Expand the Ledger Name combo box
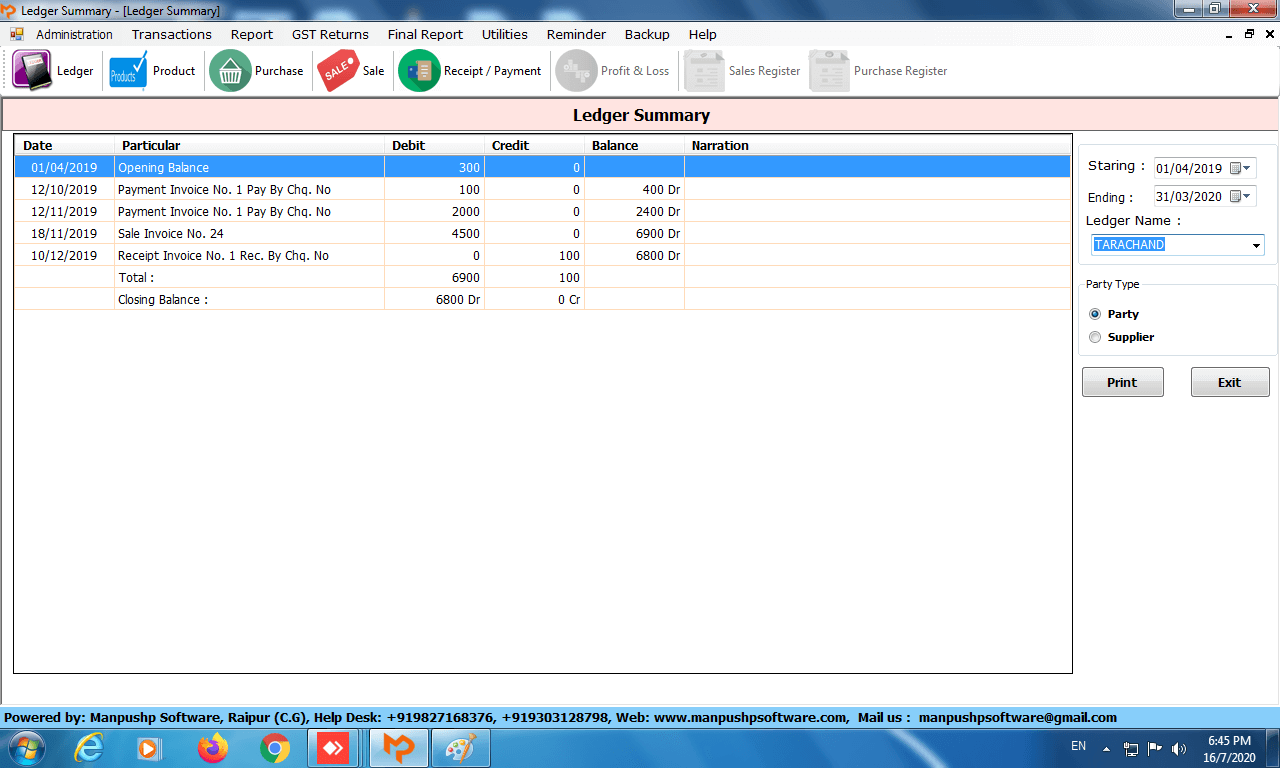The height and width of the screenshot is (768, 1280). [1256, 245]
